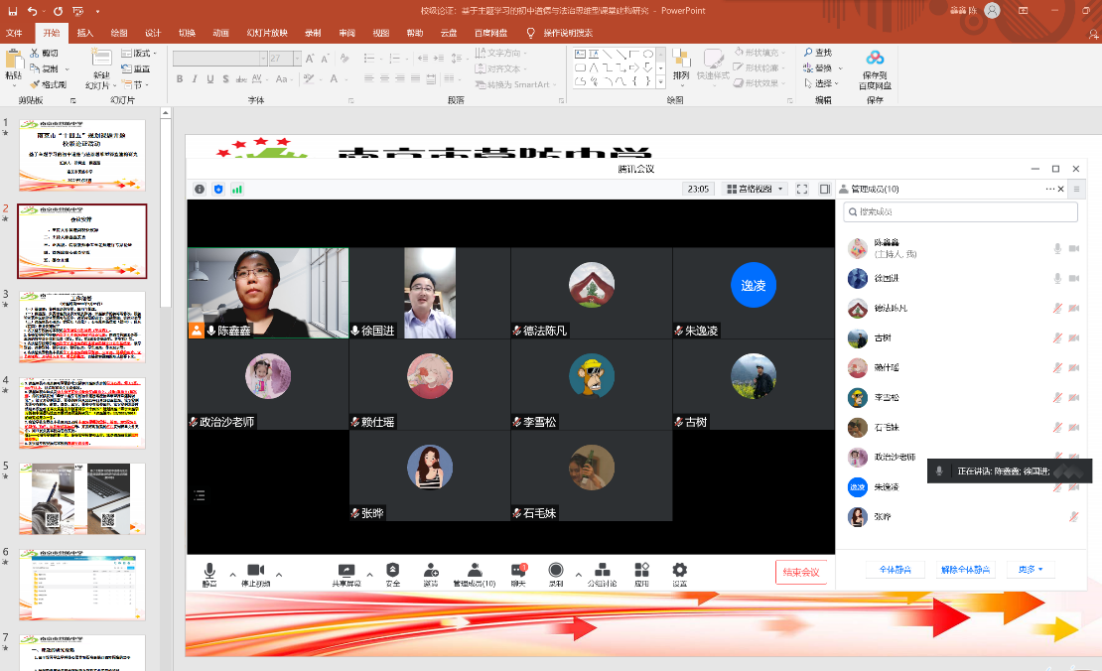The image size is (1102, 671).
Task: Open the font color picker in the ribbon
Action: (x=336, y=79)
